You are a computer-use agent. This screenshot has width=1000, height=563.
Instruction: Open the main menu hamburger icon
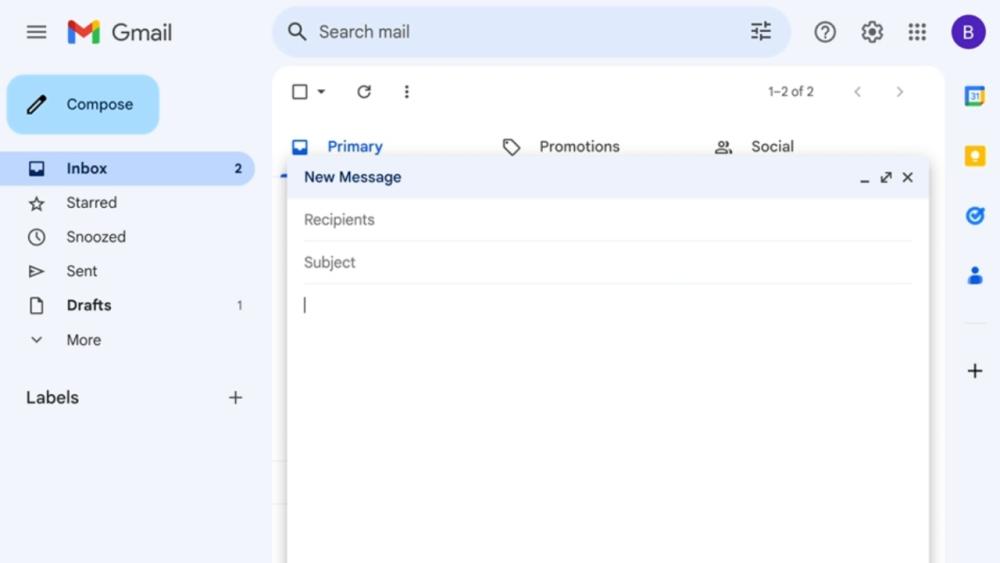pyautogui.click(x=37, y=32)
